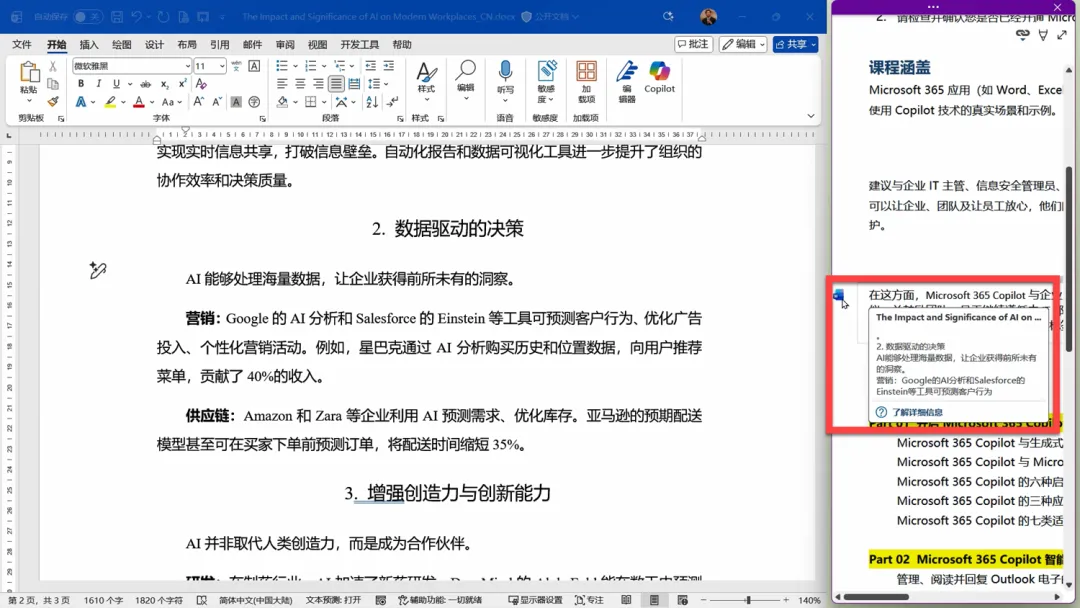Apply the yellow text highlight color

(110, 102)
